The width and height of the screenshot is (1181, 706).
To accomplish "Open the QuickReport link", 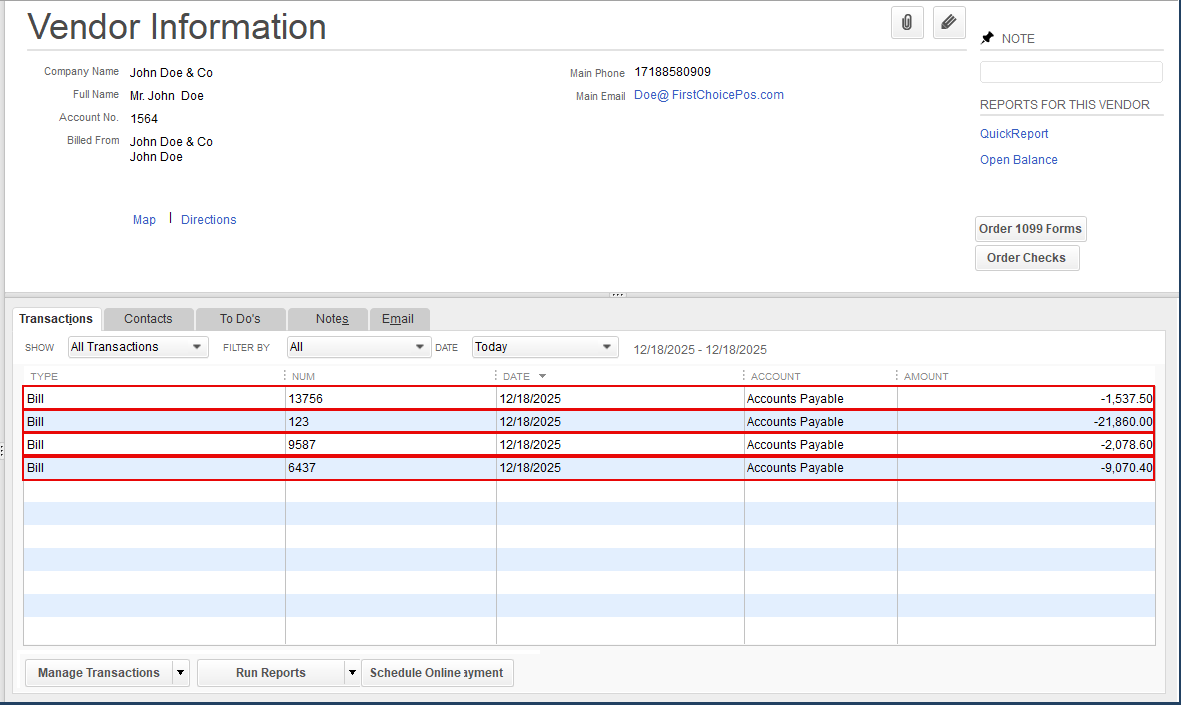I will (1014, 134).
